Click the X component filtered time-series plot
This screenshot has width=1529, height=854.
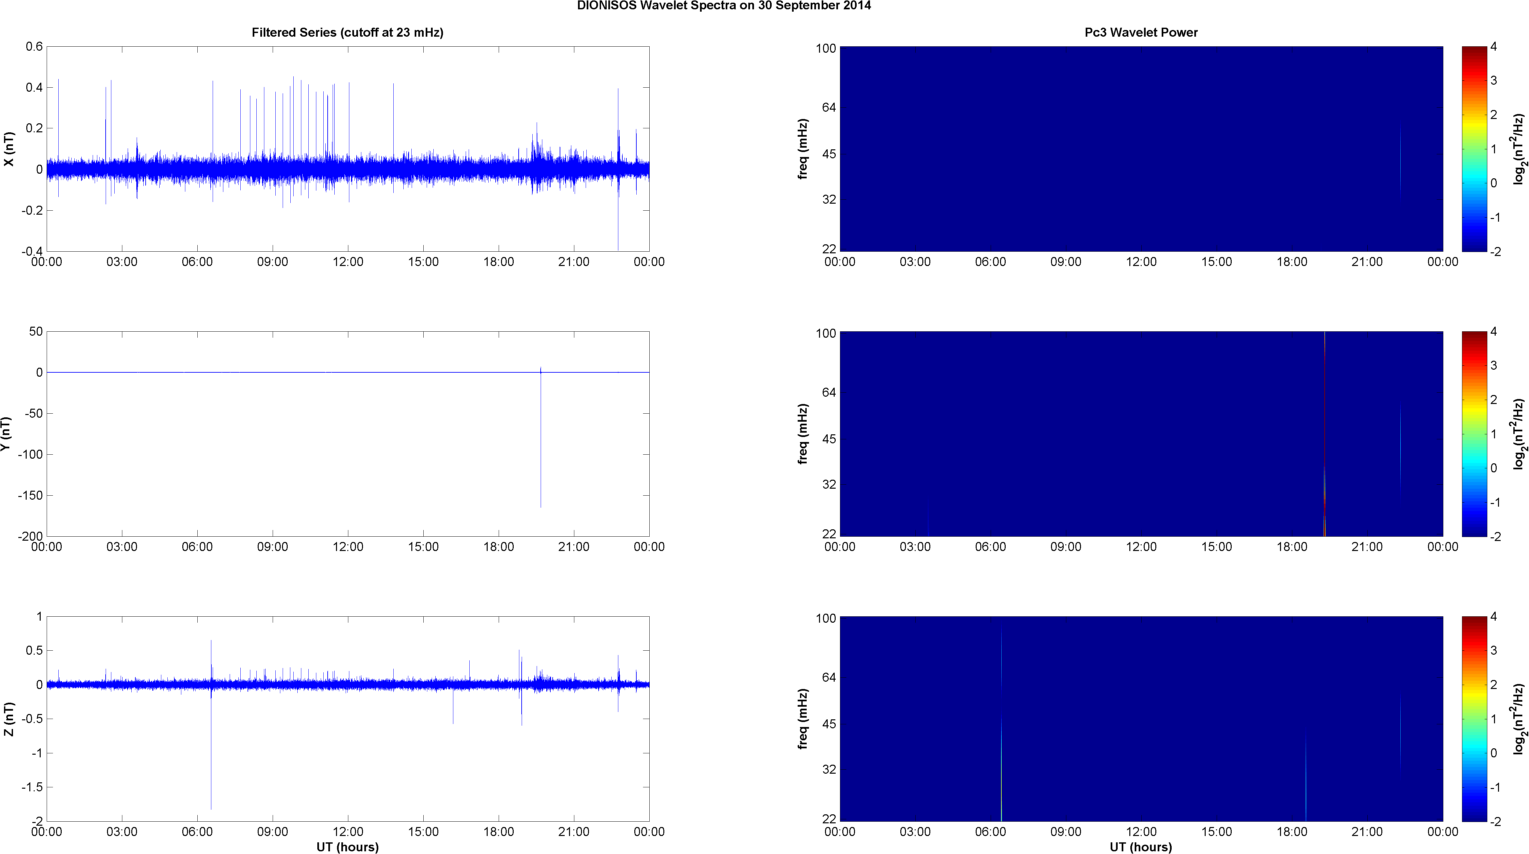coord(348,149)
